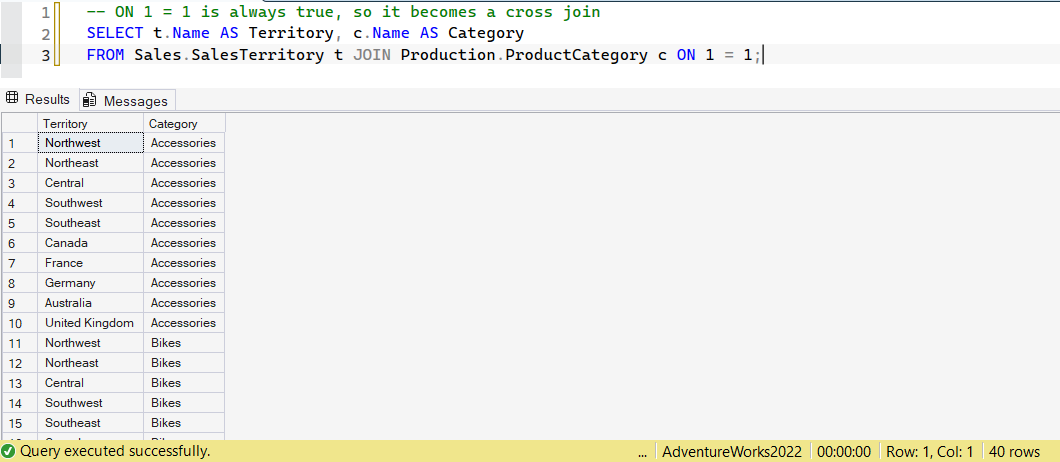Image resolution: width=1060 pixels, height=462 pixels.
Task: Select the Southwest cell in row 4
Action: click(91, 203)
